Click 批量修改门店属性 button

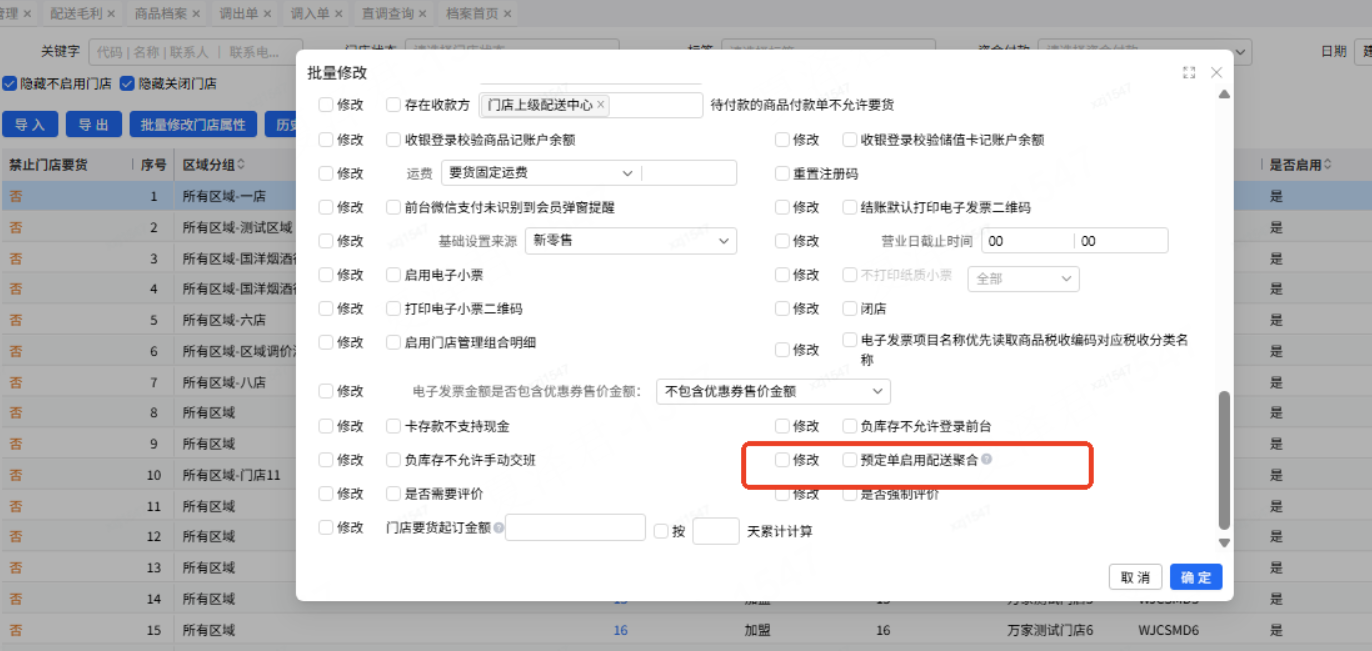[193, 125]
